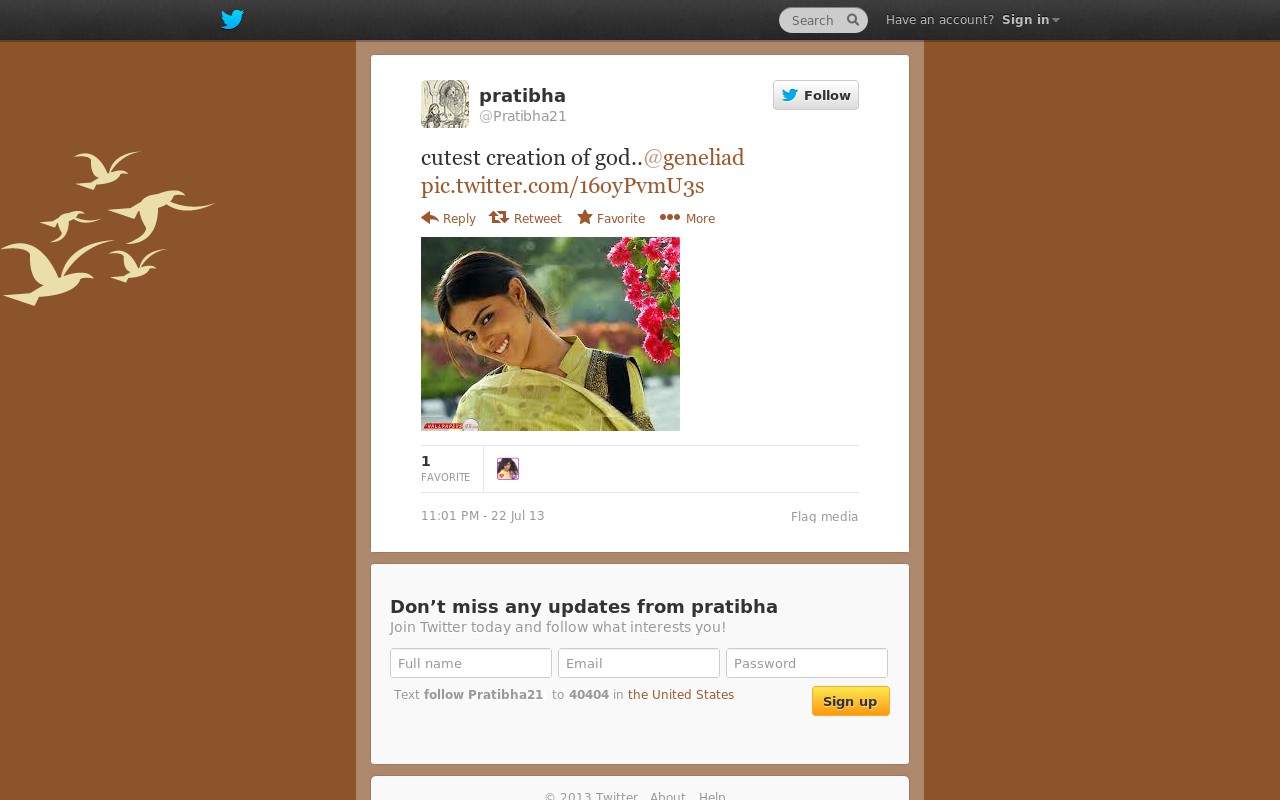This screenshot has width=1280, height=800.
Task: Open the More options ellipsis
Action: point(670,218)
